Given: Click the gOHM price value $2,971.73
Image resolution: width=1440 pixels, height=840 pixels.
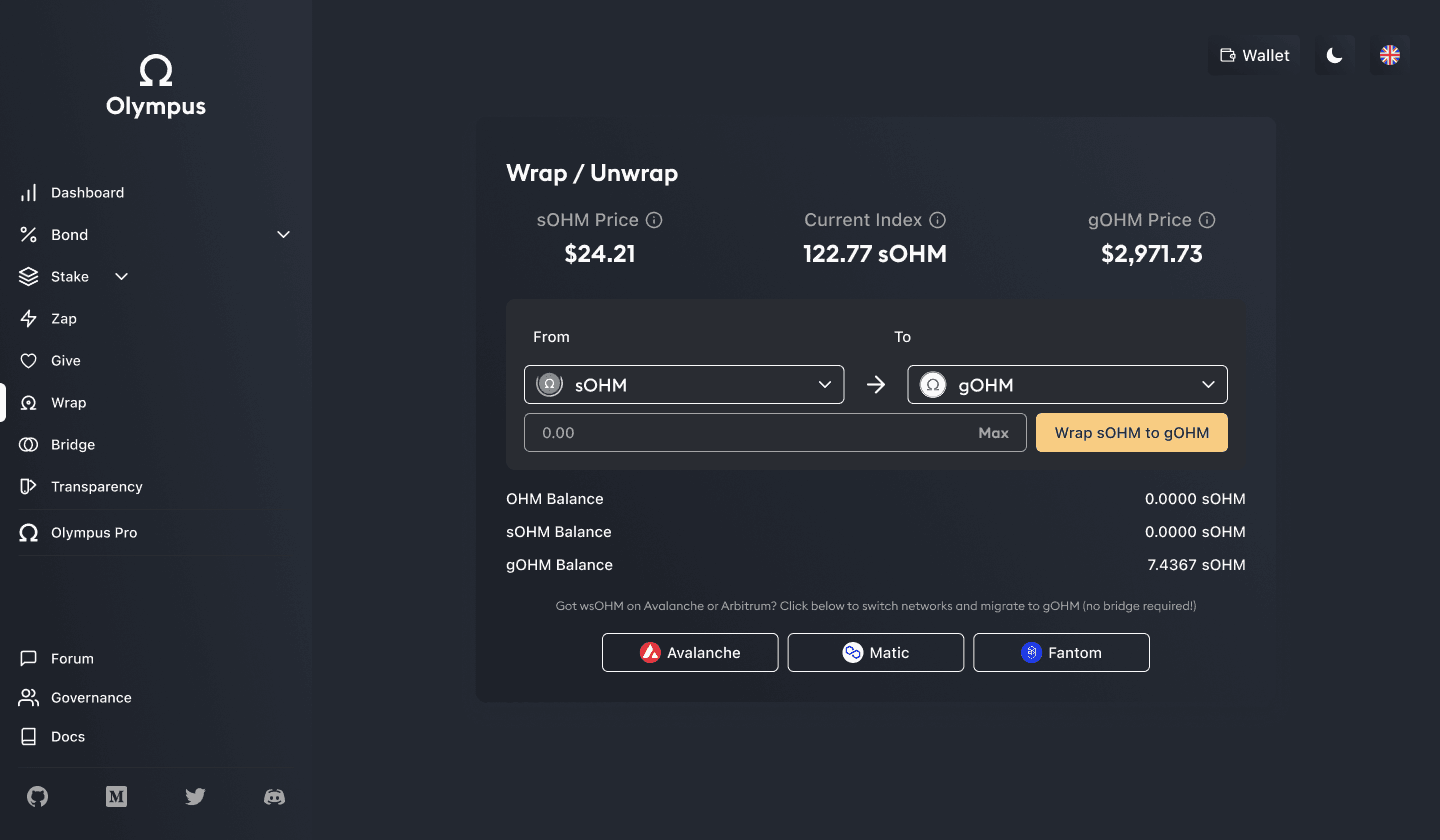Looking at the screenshot, I should point(1152,254).
